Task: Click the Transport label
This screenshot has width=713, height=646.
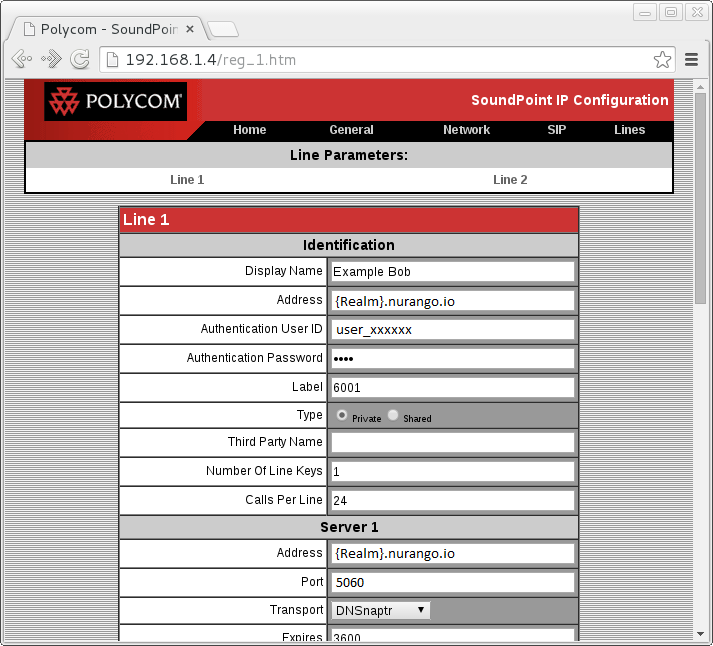Action: (x=296, y=610)
